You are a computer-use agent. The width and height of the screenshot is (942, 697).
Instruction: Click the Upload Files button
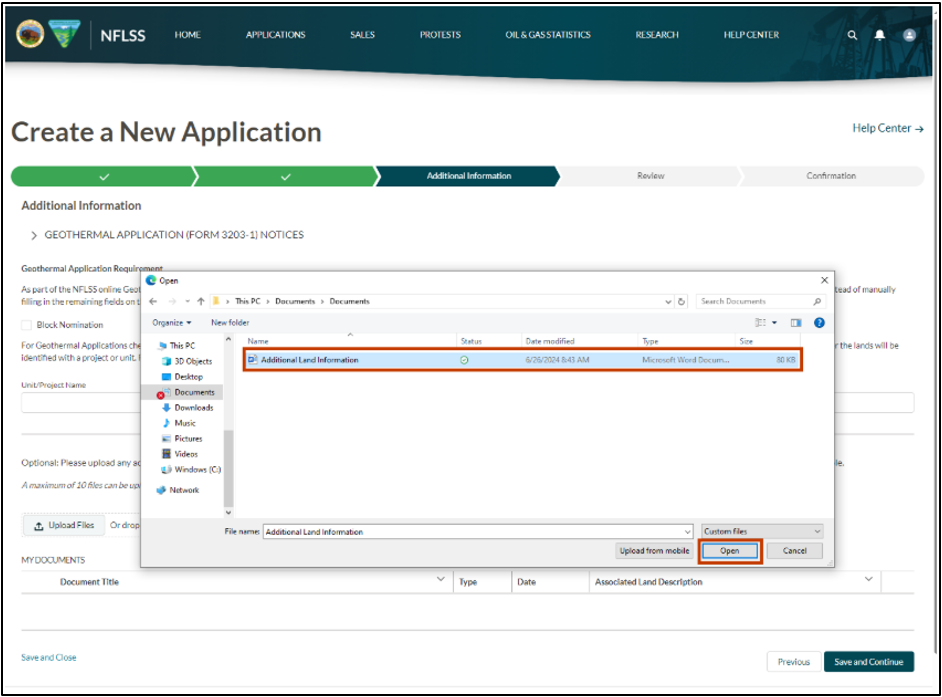tap(64, 526)
